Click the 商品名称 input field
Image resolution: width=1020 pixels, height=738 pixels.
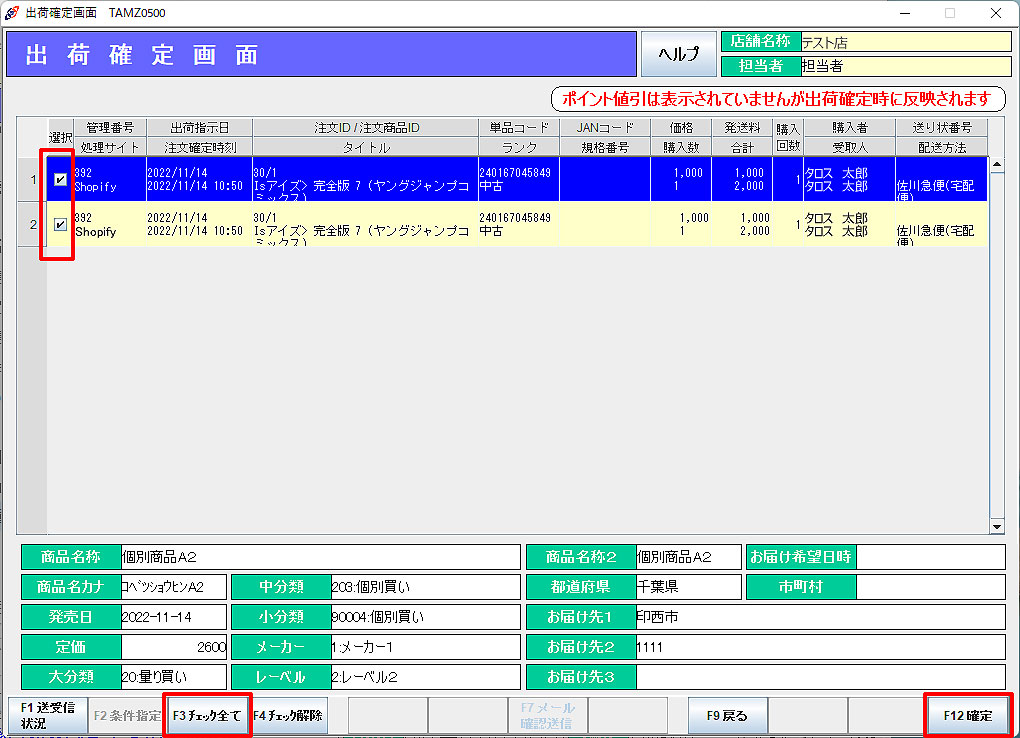(x=319, y=557)
